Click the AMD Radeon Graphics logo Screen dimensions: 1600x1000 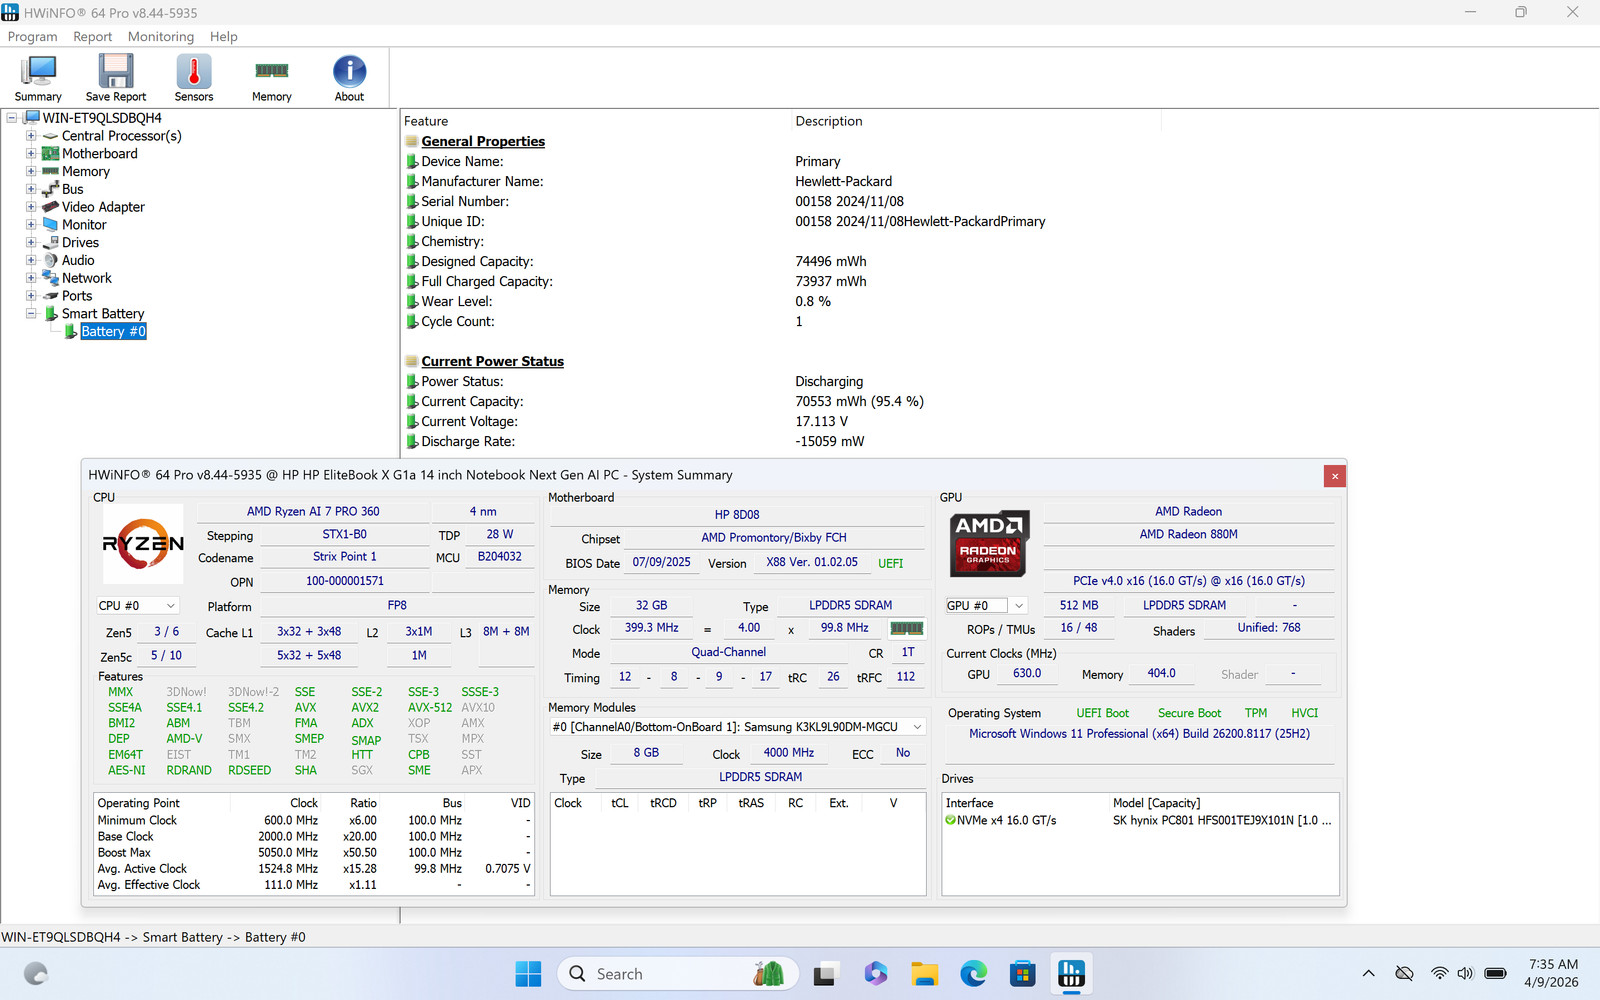988,542
